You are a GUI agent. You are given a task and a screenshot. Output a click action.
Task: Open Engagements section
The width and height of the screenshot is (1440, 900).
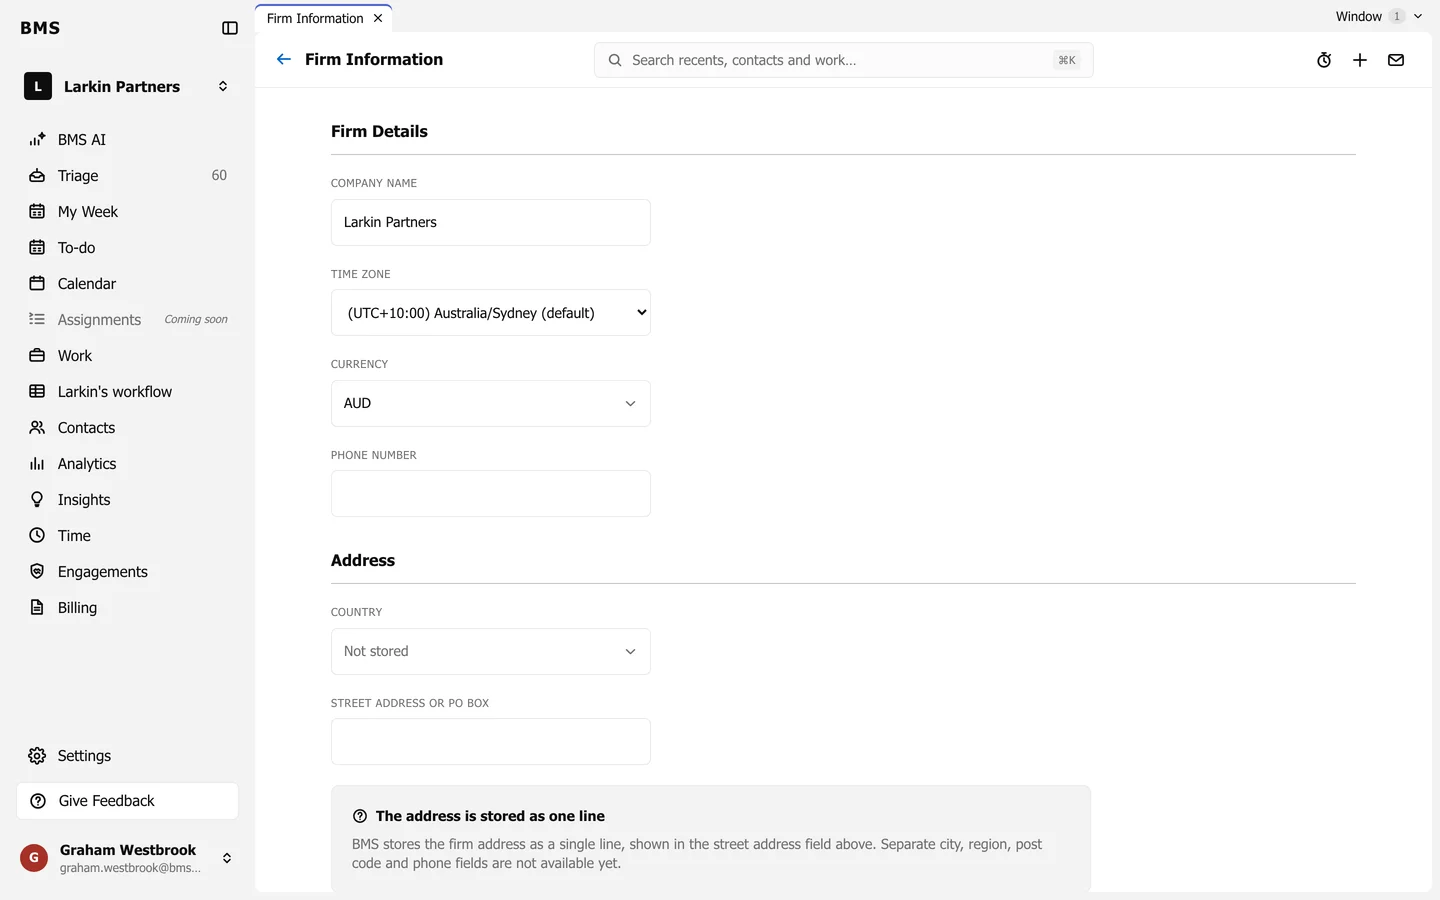click(x=127, y=572)
